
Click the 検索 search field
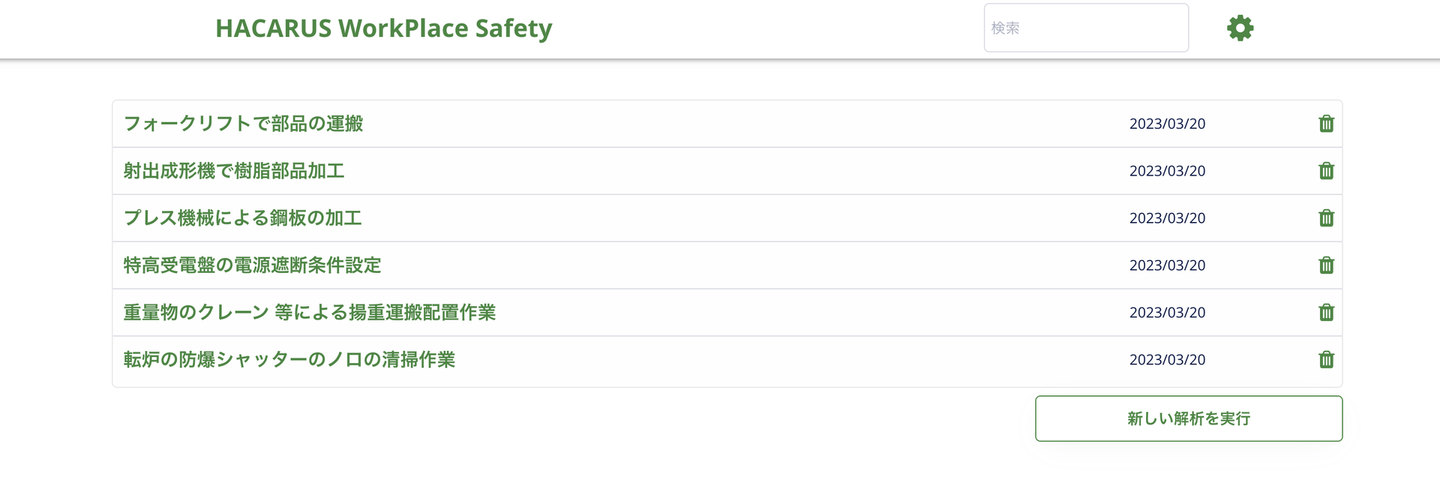(1086, 28)
